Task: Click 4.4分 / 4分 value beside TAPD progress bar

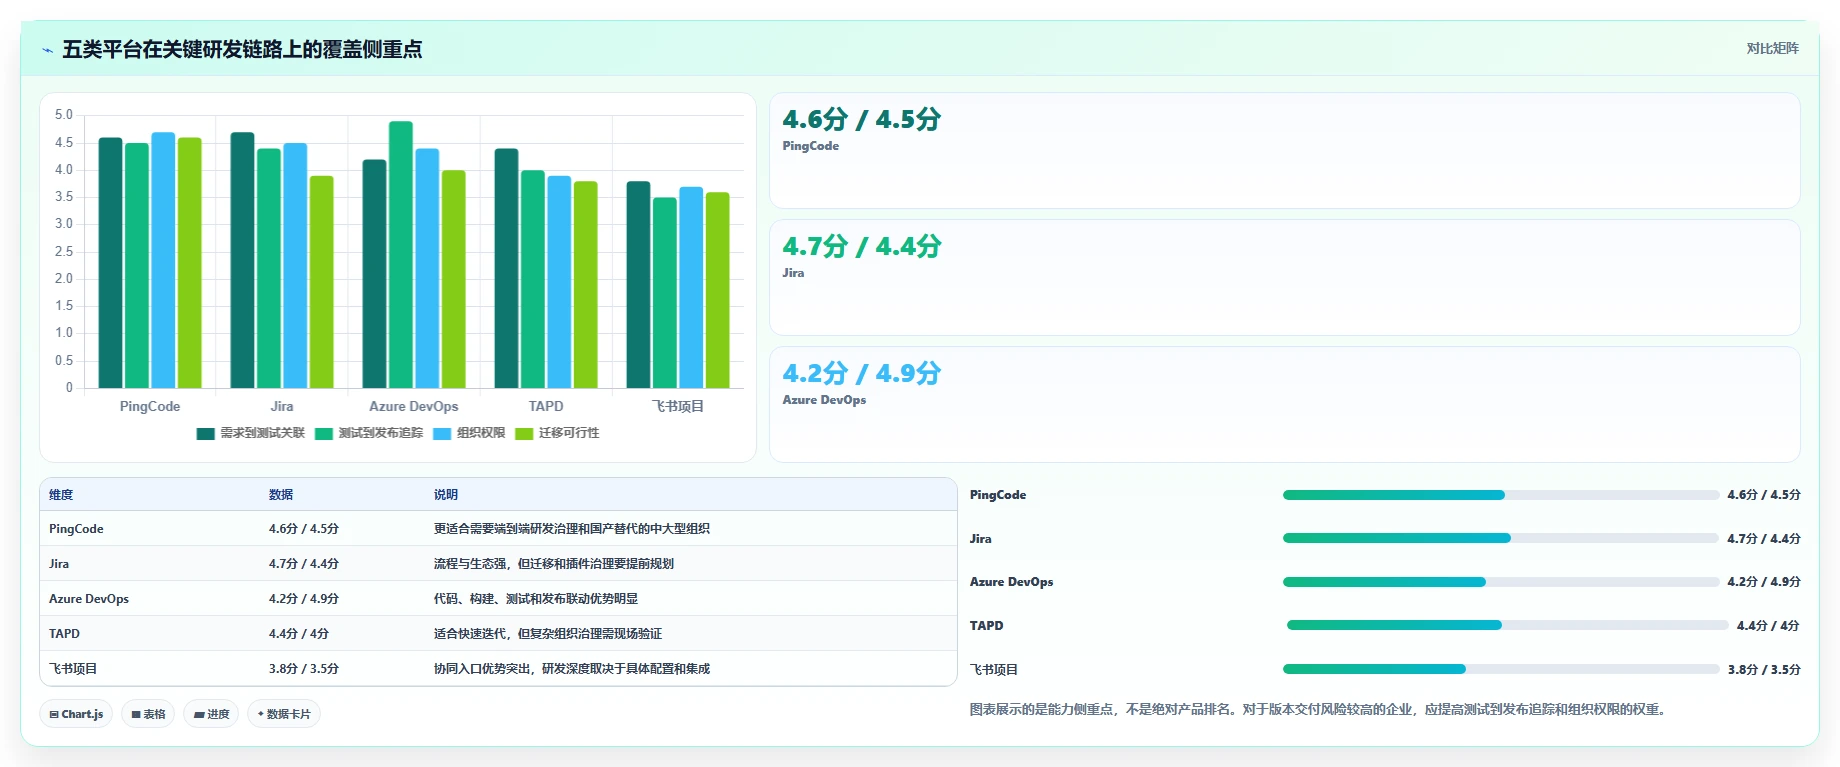Action: click(1768, 626)
